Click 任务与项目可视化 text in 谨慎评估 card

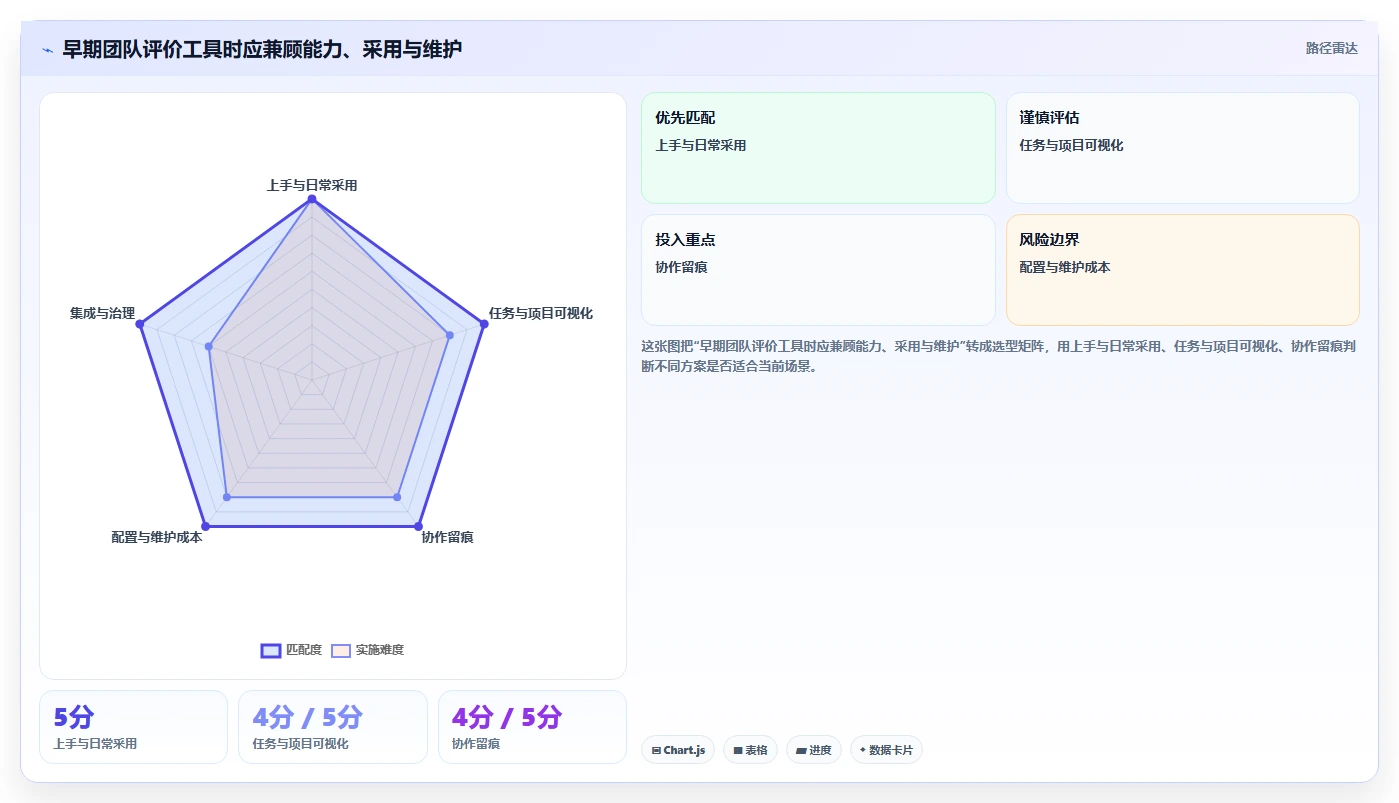(x=1071, y=145)
